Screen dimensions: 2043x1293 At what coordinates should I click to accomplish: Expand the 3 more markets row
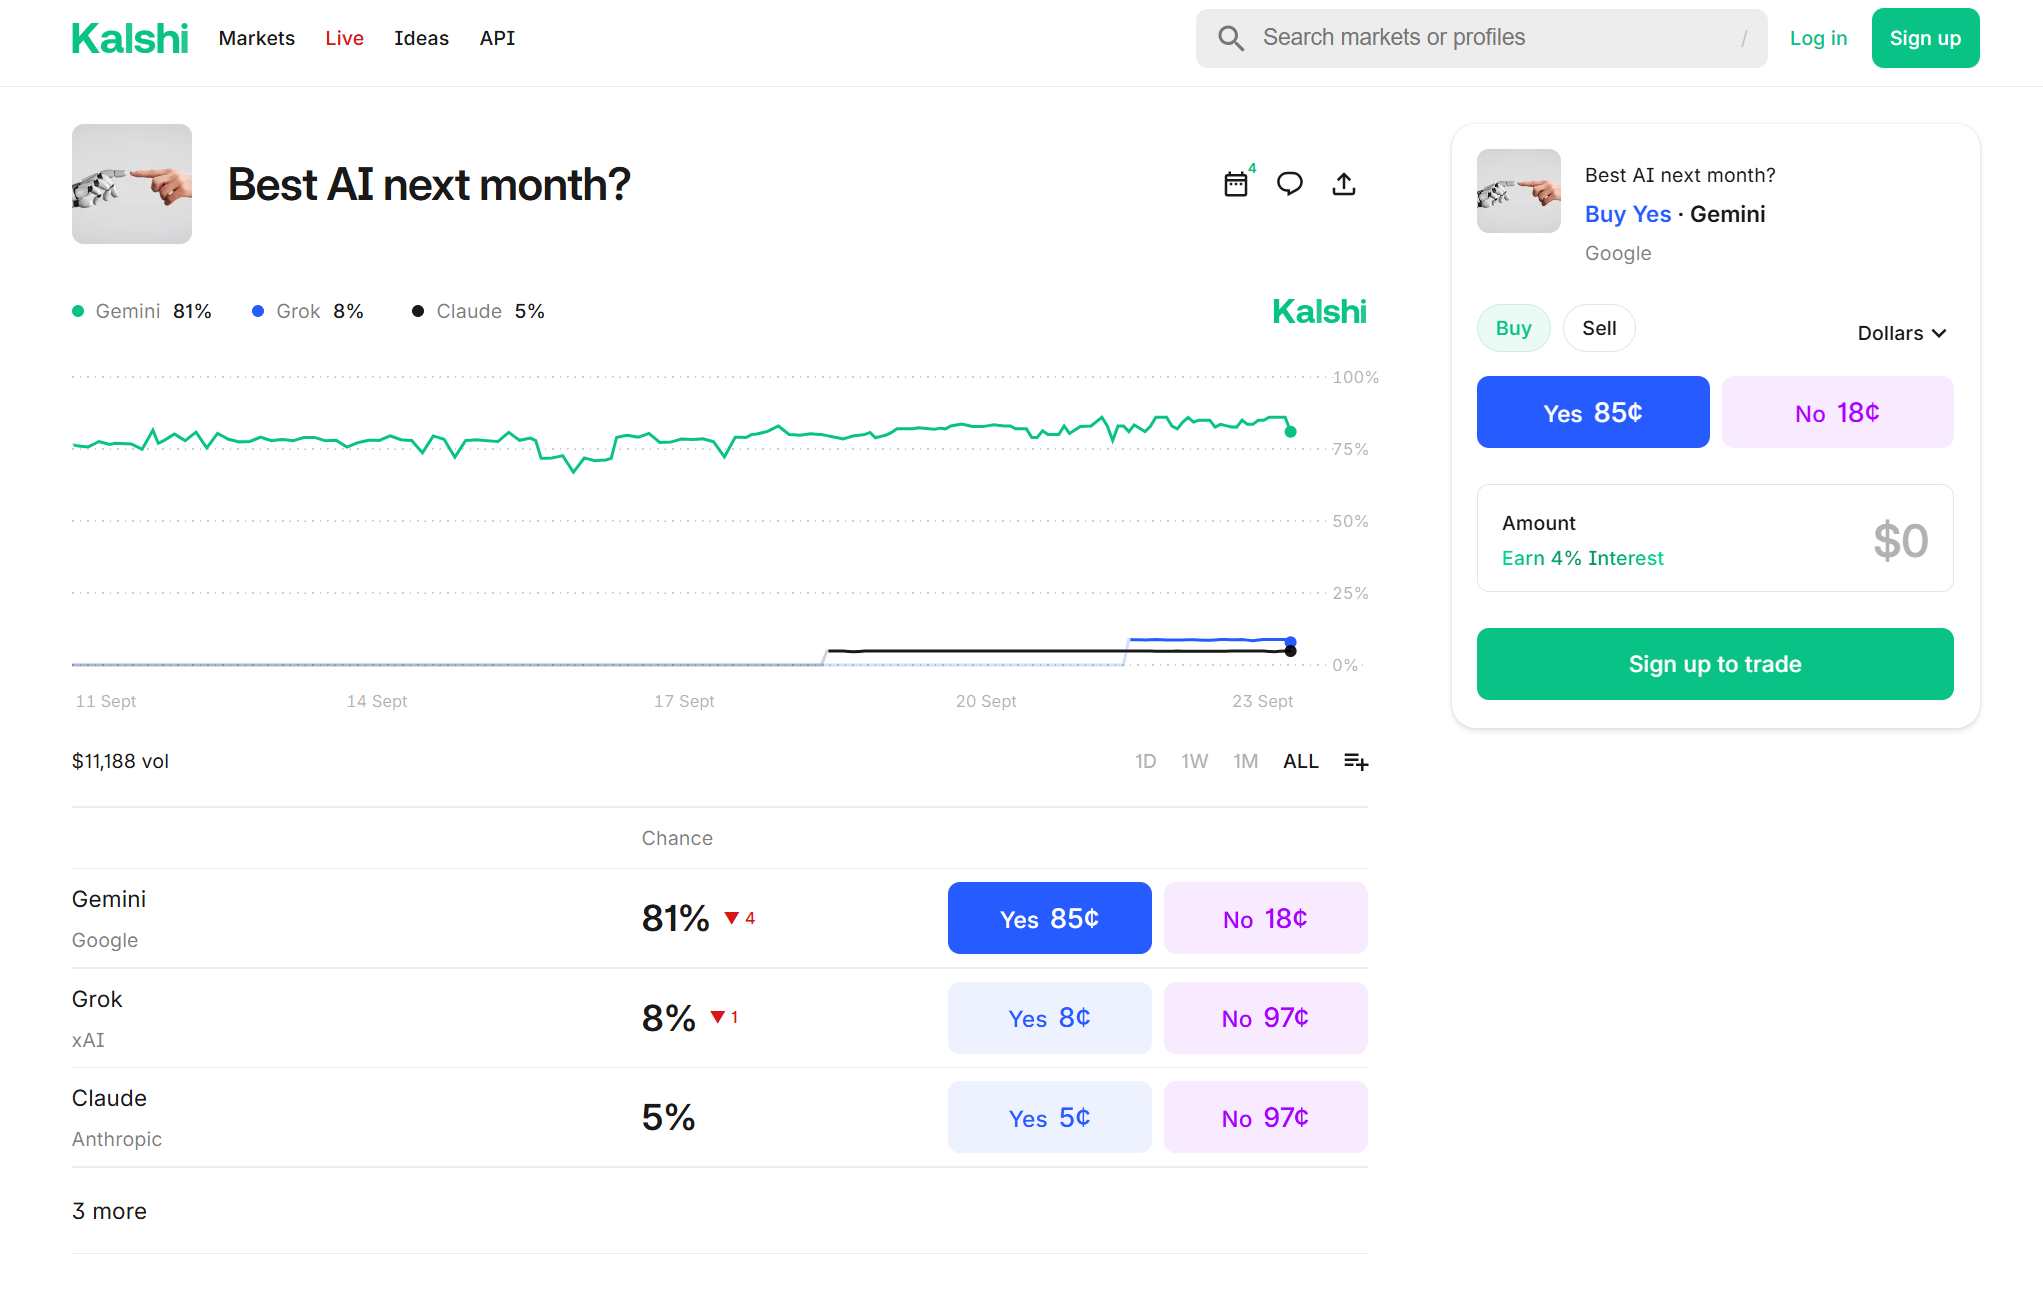point(110,1211)
